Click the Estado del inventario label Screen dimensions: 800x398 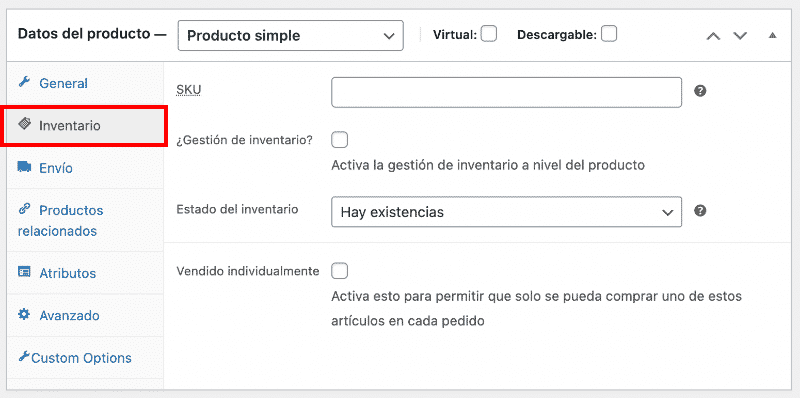point(237,209)
